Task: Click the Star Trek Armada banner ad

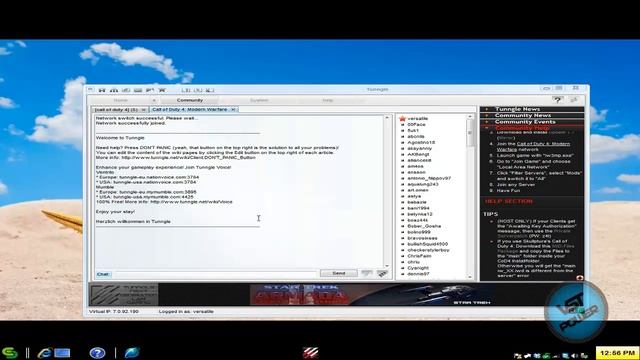Action: pos(371,294)
